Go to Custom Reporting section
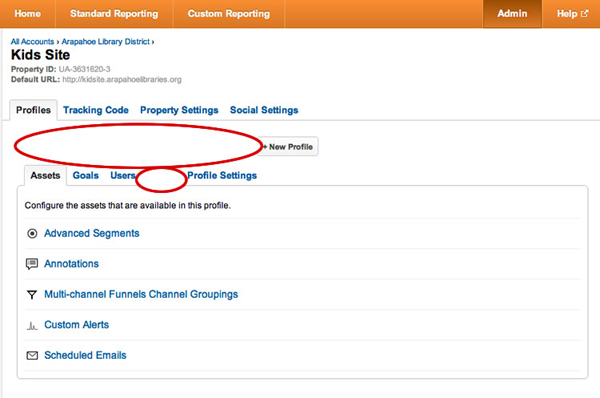The height and width of the screenshot is (398, 600). coord(228,14)
